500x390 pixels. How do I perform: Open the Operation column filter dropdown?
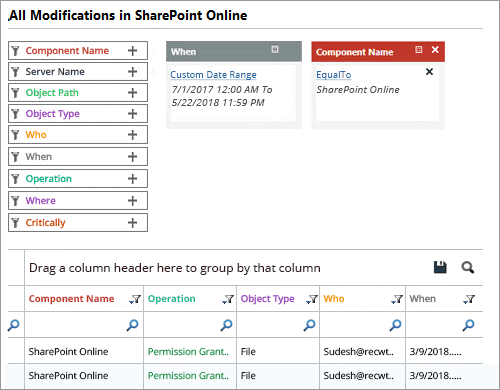click(228, 299)
